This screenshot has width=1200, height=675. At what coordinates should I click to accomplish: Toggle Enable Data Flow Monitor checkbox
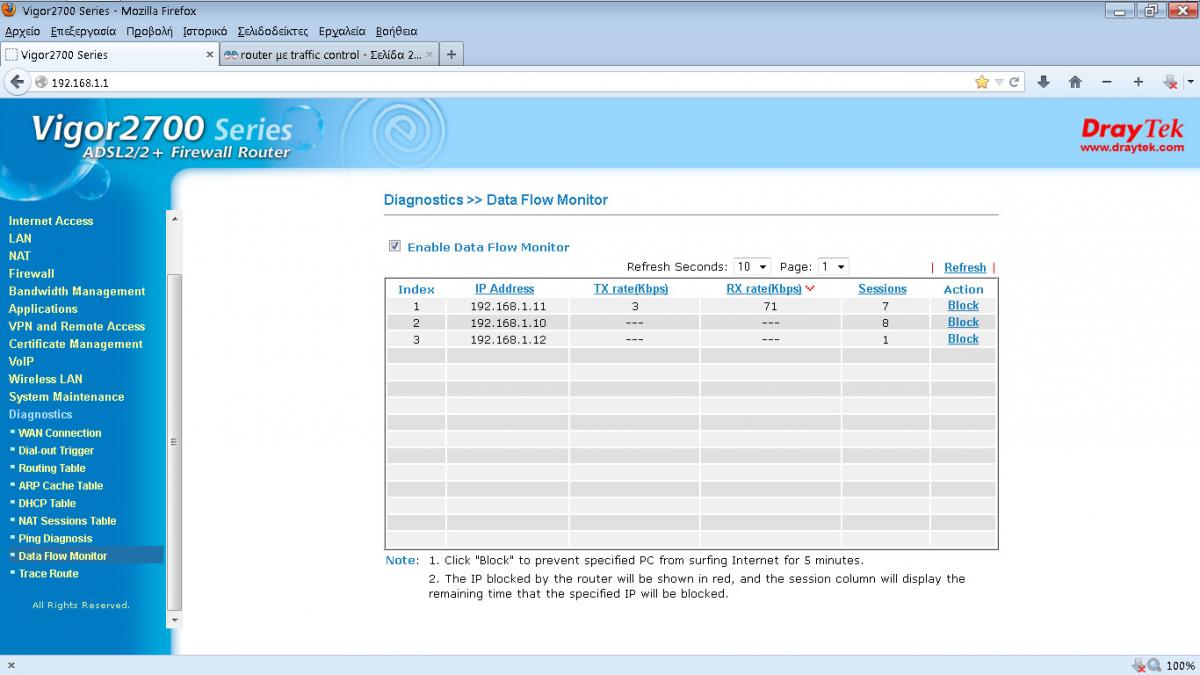(x=395, y=246)
